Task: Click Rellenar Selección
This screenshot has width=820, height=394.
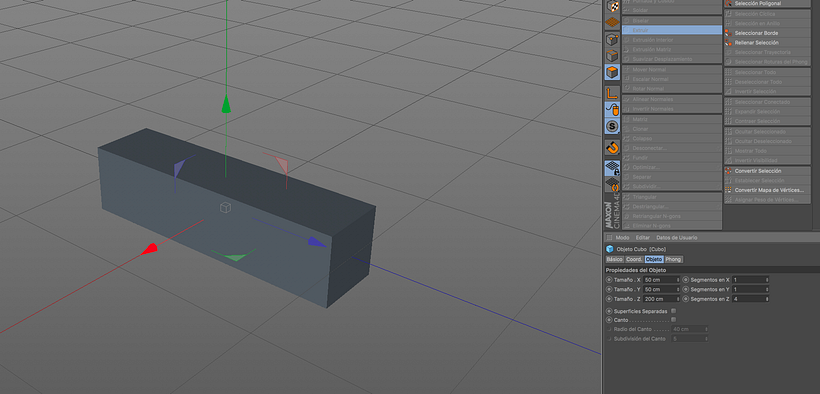Action: click(x=767, y=42)
